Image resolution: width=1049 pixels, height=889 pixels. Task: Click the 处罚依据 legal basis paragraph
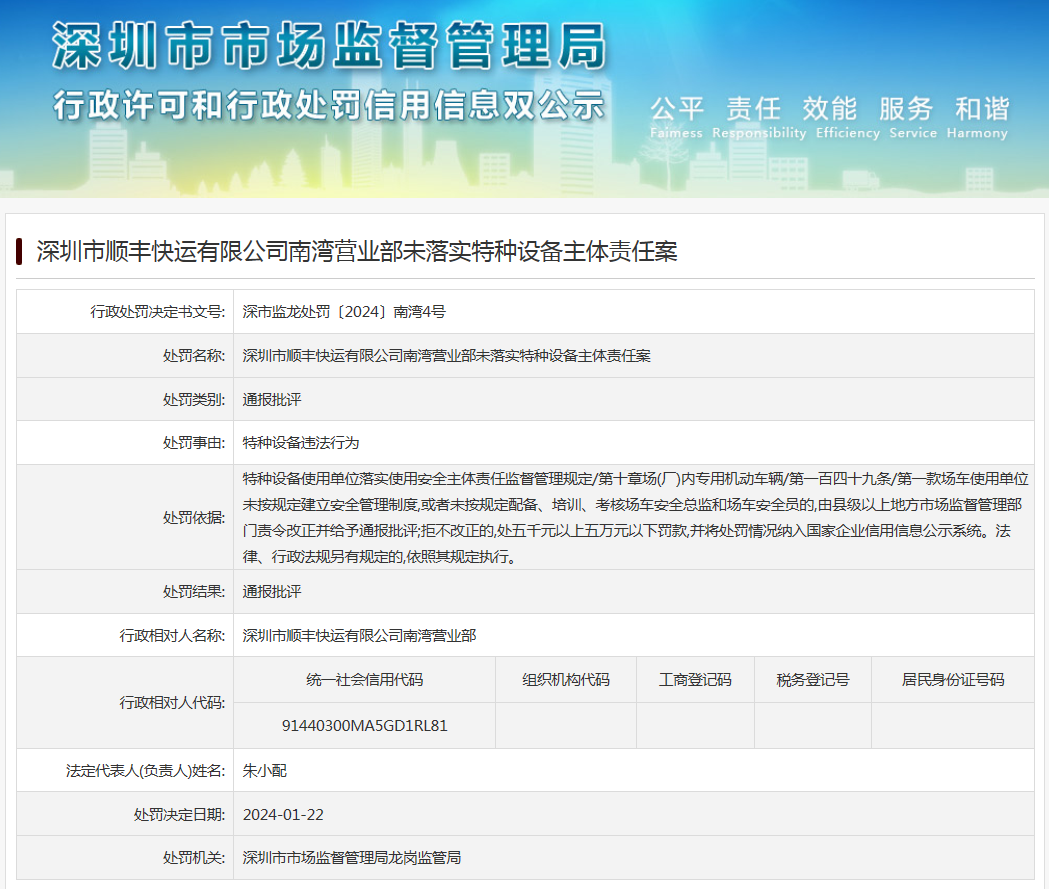coord(635,518)
